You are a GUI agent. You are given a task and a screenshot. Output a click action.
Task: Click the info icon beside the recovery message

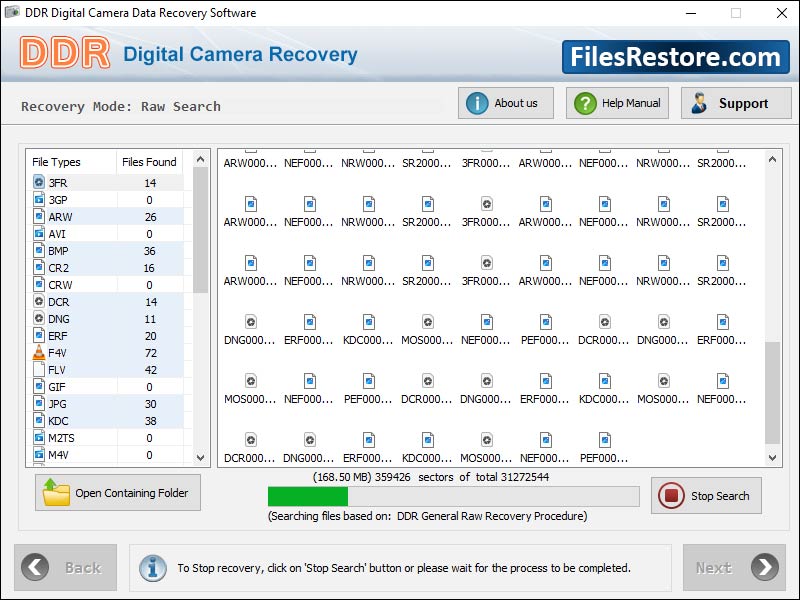point(152,567)
